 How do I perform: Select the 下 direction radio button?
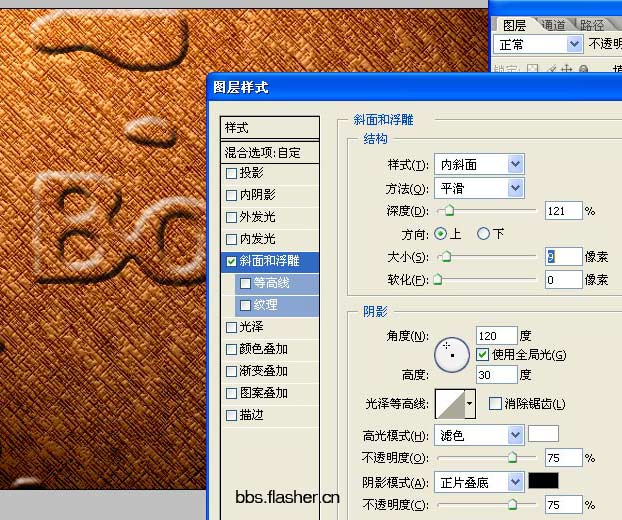pyautogui.click(x=483, y=234)
